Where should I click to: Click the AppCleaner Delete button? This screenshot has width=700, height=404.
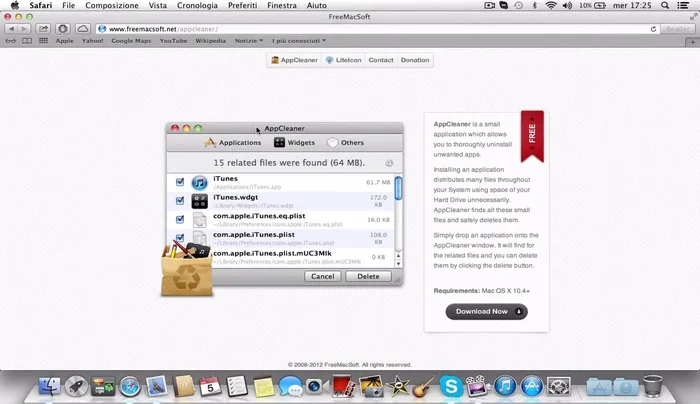[368, 276]
